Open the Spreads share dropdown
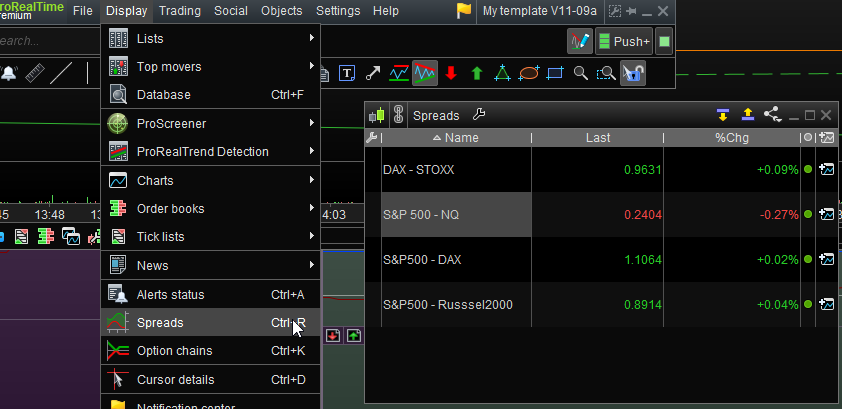The image size is (842, 409). tap(773, 114)
